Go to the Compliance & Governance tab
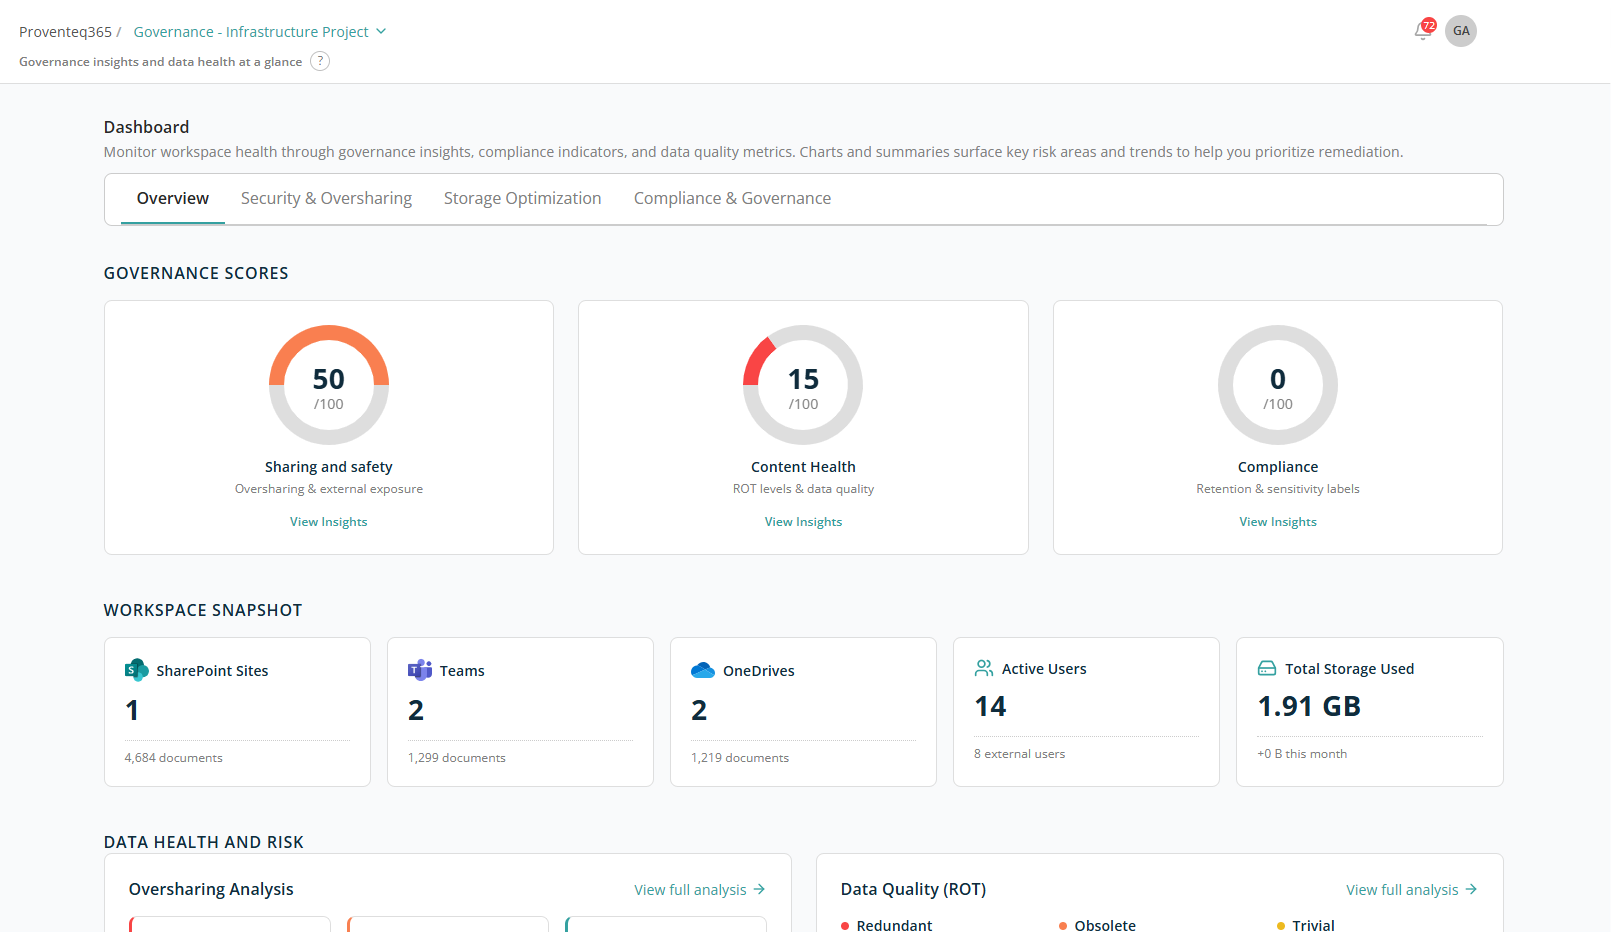Image resolution: width=1611 pixels, height=938 pixels. tap(732, 198)
